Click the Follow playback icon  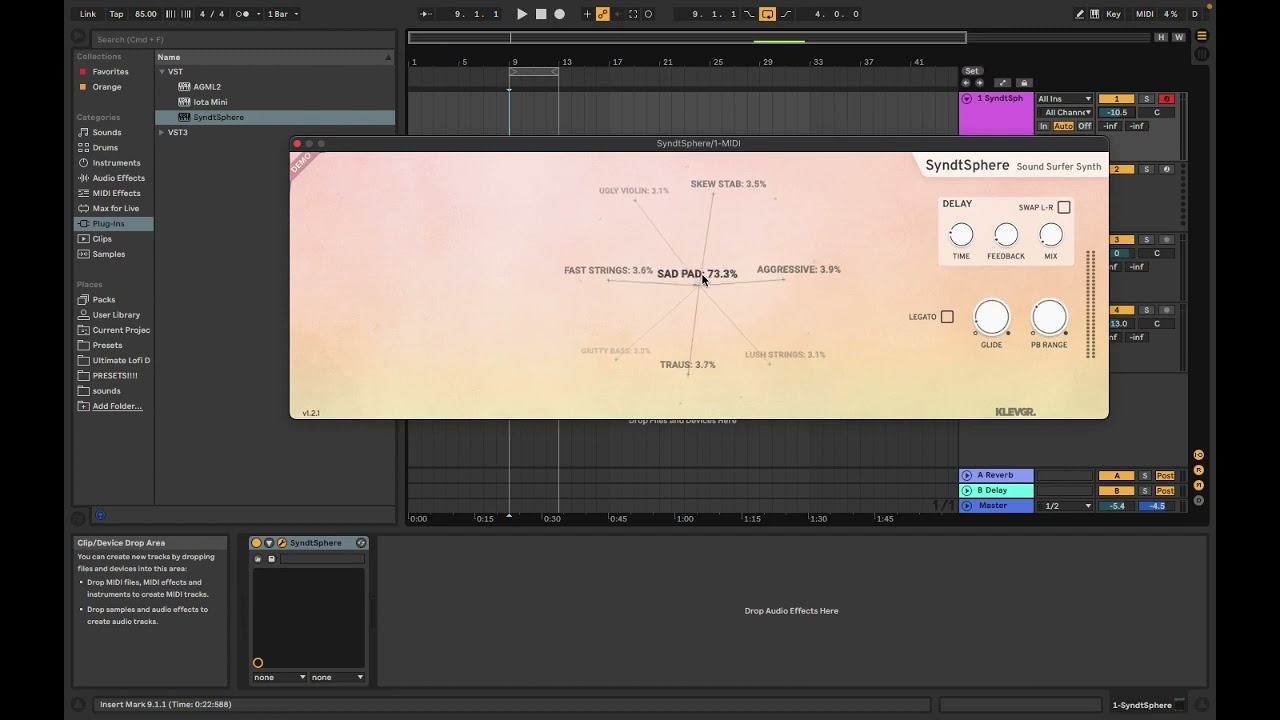[426, 14]
